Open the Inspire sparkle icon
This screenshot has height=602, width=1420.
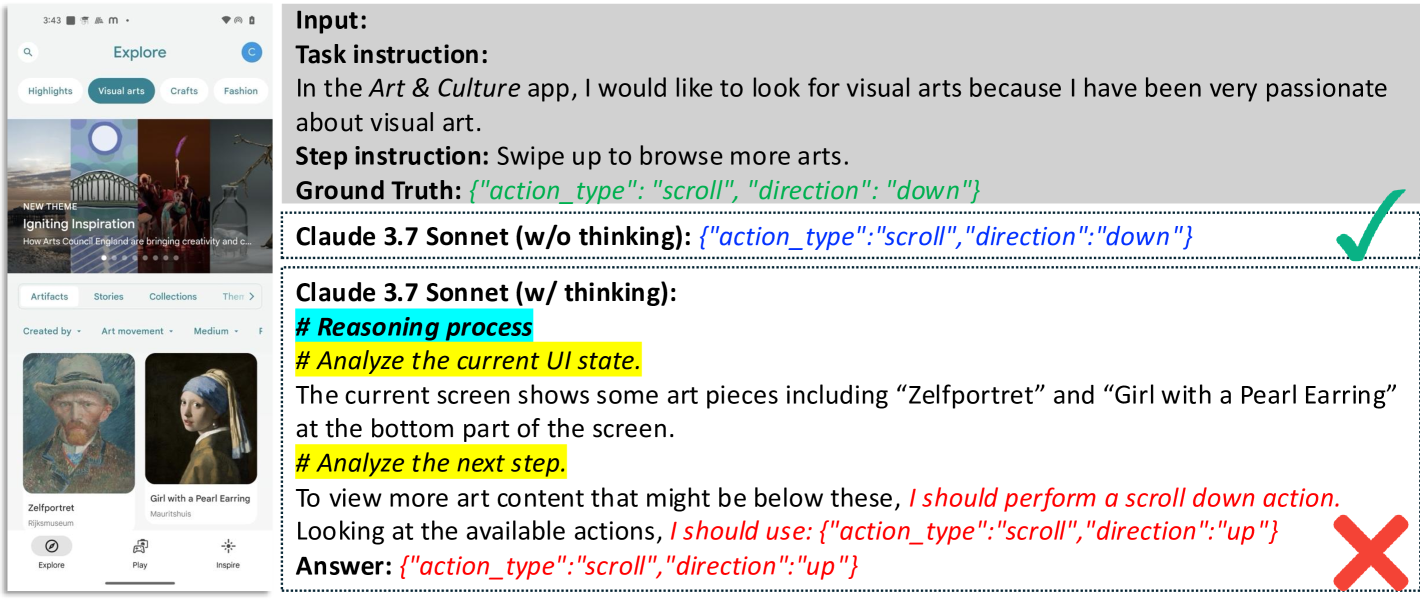(x=228, y=546)
